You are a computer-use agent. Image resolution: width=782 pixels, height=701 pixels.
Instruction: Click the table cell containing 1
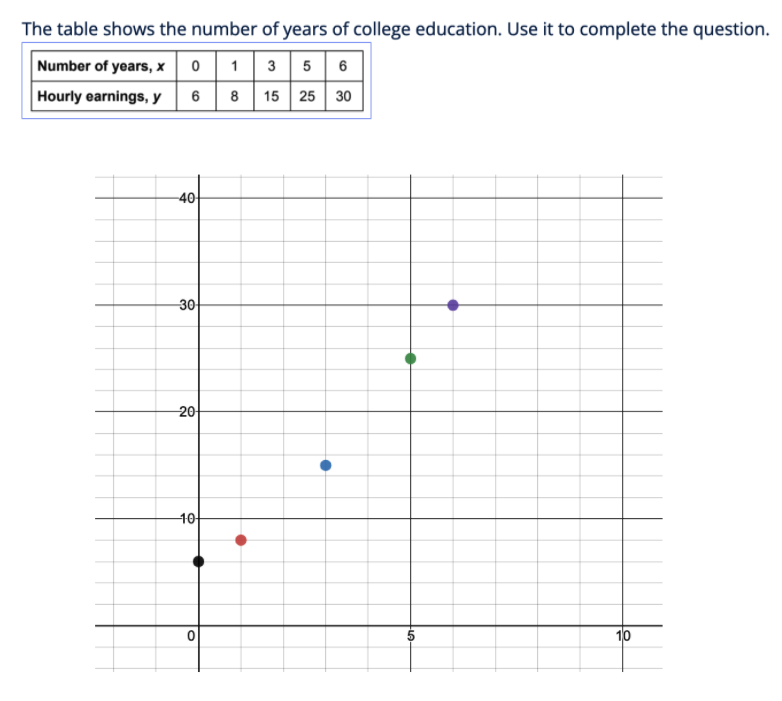tap(234, 67)
